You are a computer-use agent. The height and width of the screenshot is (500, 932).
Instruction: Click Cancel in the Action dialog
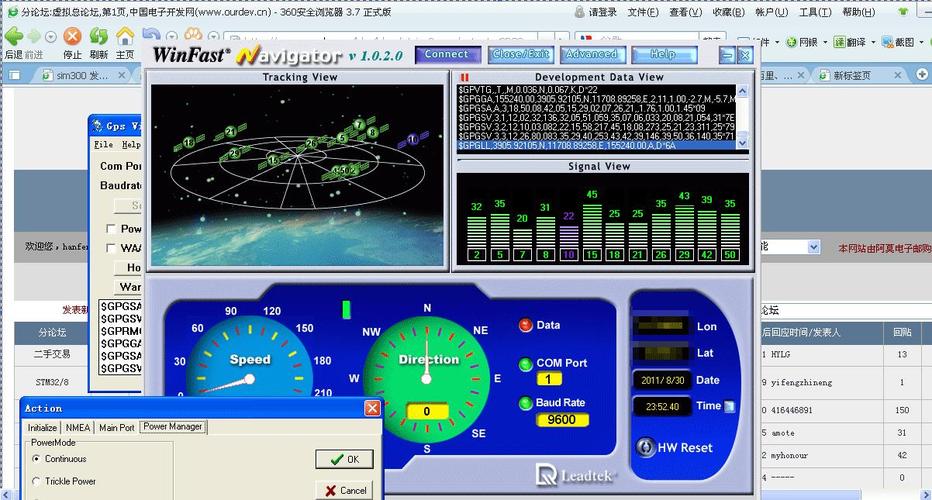point(345,490)
